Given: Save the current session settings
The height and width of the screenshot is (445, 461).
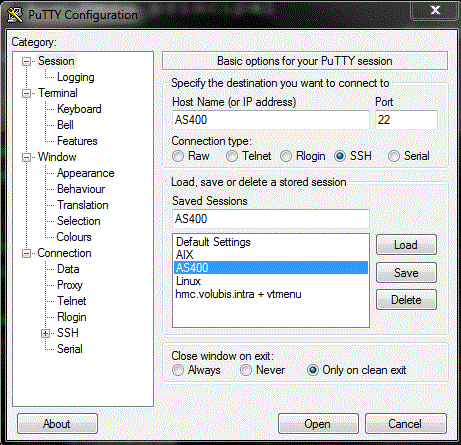Looking at the screenshot, I should coord(406,272).
